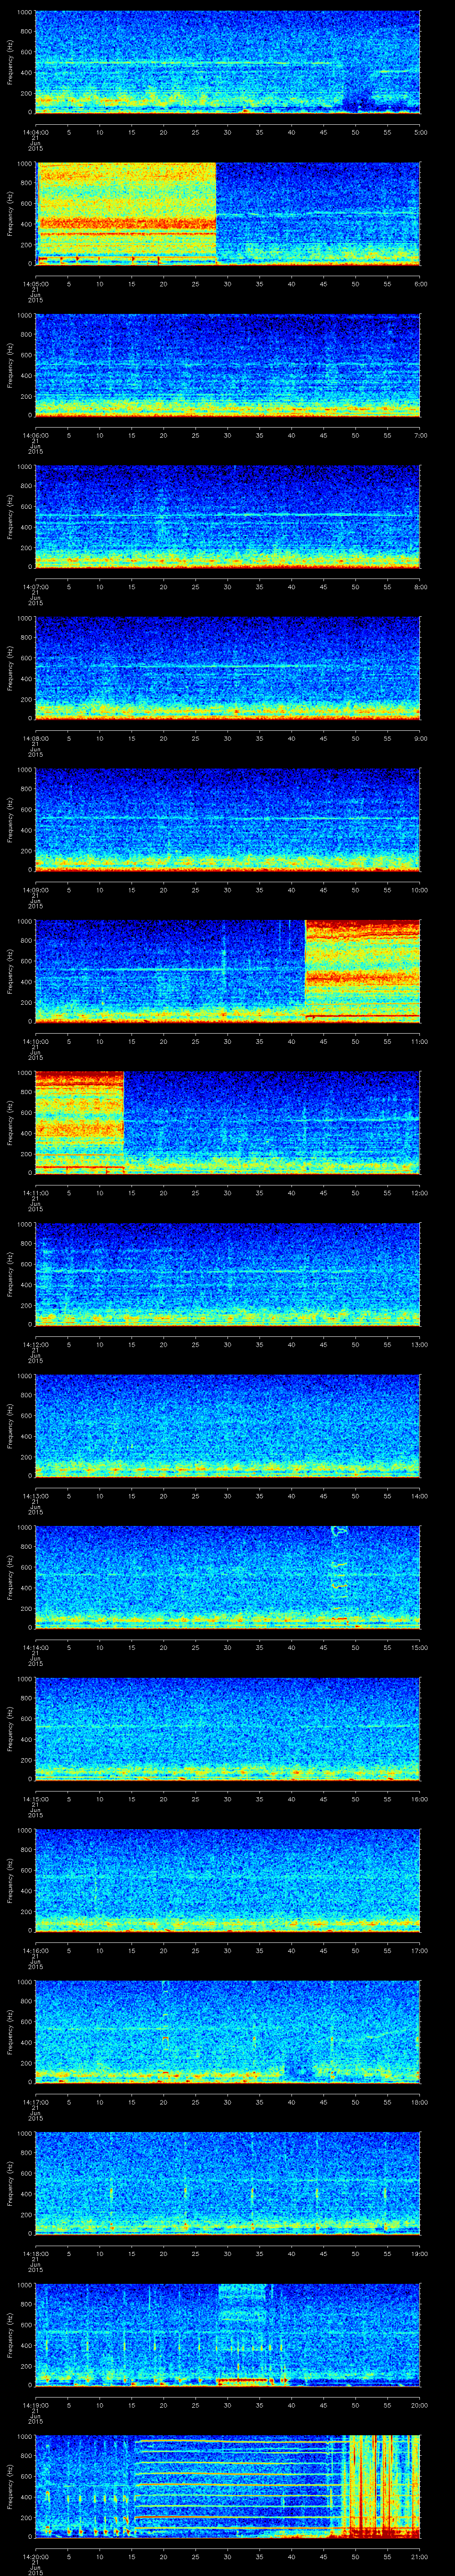This screenshot has width=455, height=2576.
Task: Select the "14:17:00" start time label
Action: pyautogui.click(x=35, y=2101)
